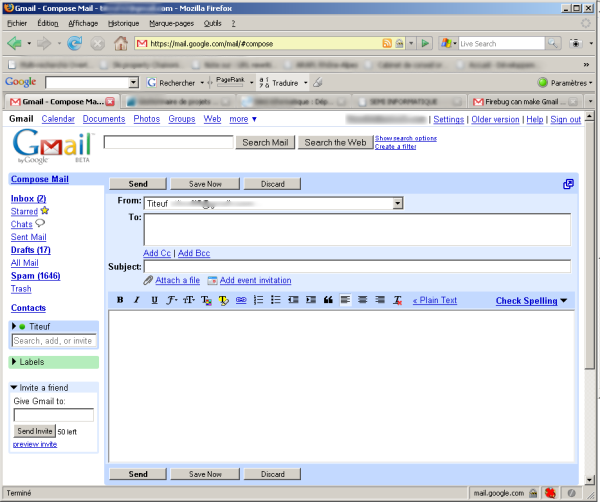Image resolution: width=600 pixels, height=502 pixels.
Task: Open the Spam (1646) folder
Action: point(36,276)
